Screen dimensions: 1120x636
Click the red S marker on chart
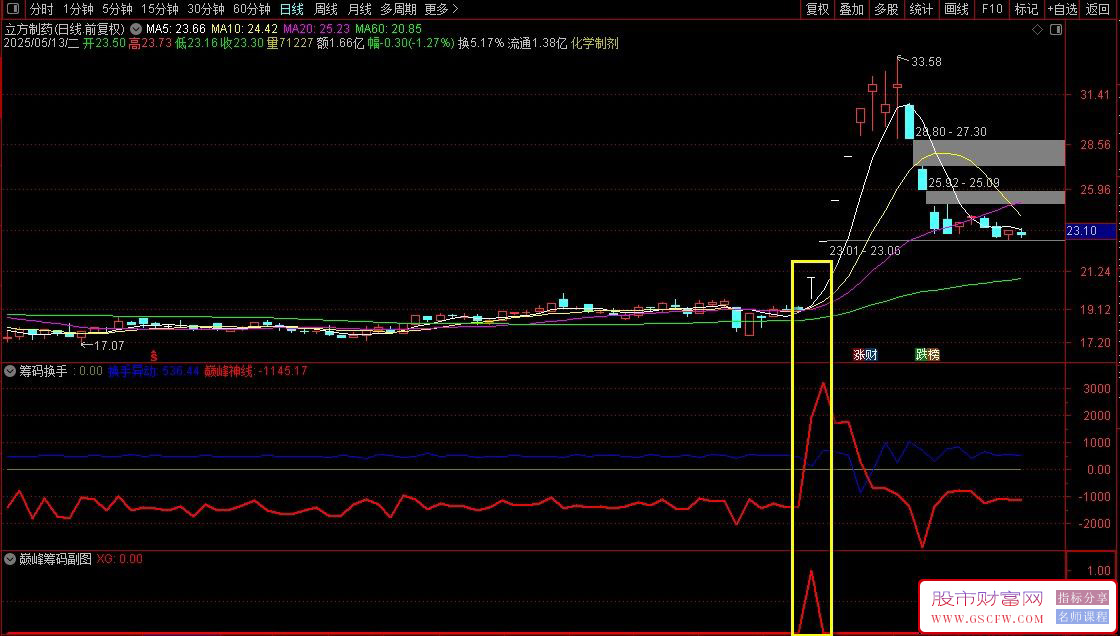pos(153,354)
